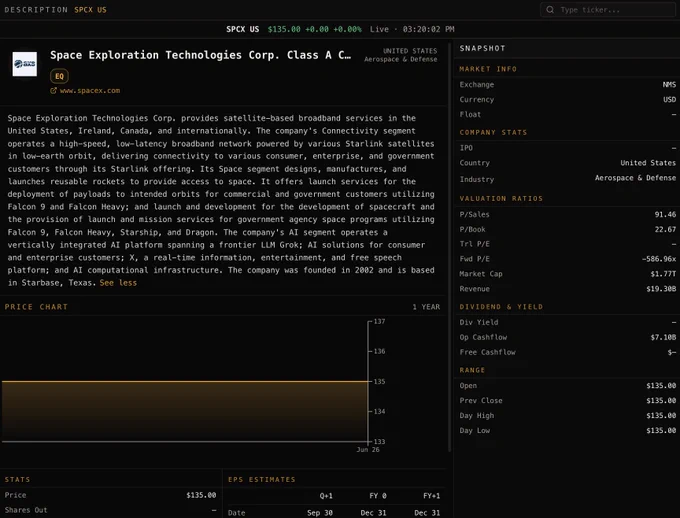
Task: Select the 1 YEAR chart range label
Action: pos(426,307)
